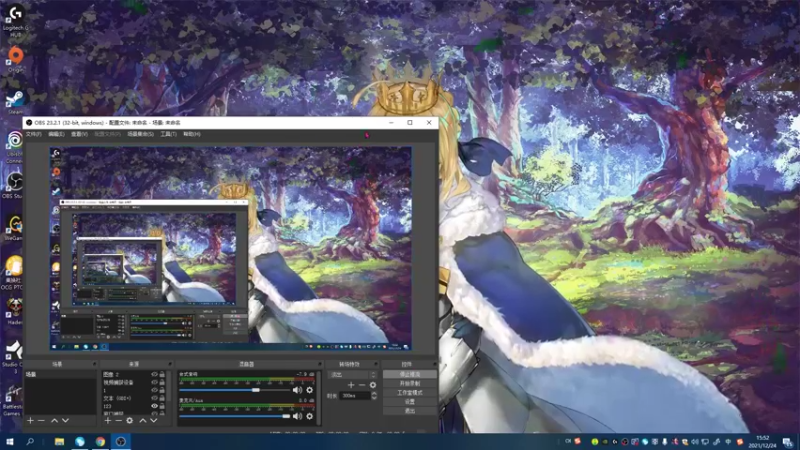Open the OBS Studio desktop shortcut

pyautogui.click(x=14, y=186)
